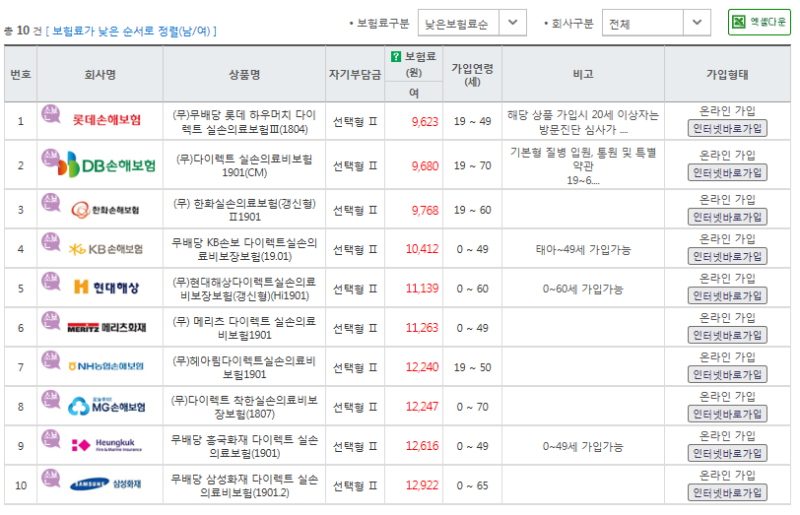Viewport: 800px width, 515px height.
Task: Click the 회사명 column header
Action: tap(100, 75)
